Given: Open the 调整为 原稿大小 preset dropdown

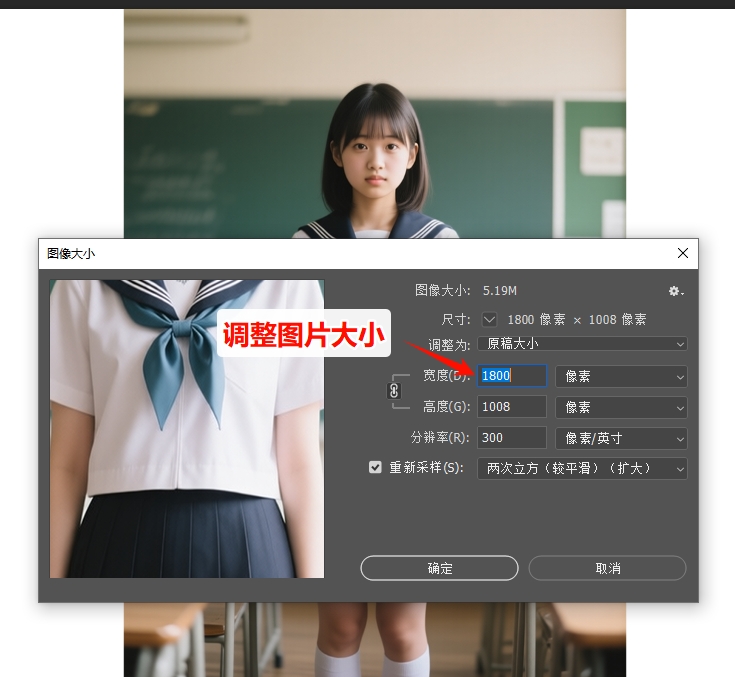Looking at the screenshot, I should point(582,344).
